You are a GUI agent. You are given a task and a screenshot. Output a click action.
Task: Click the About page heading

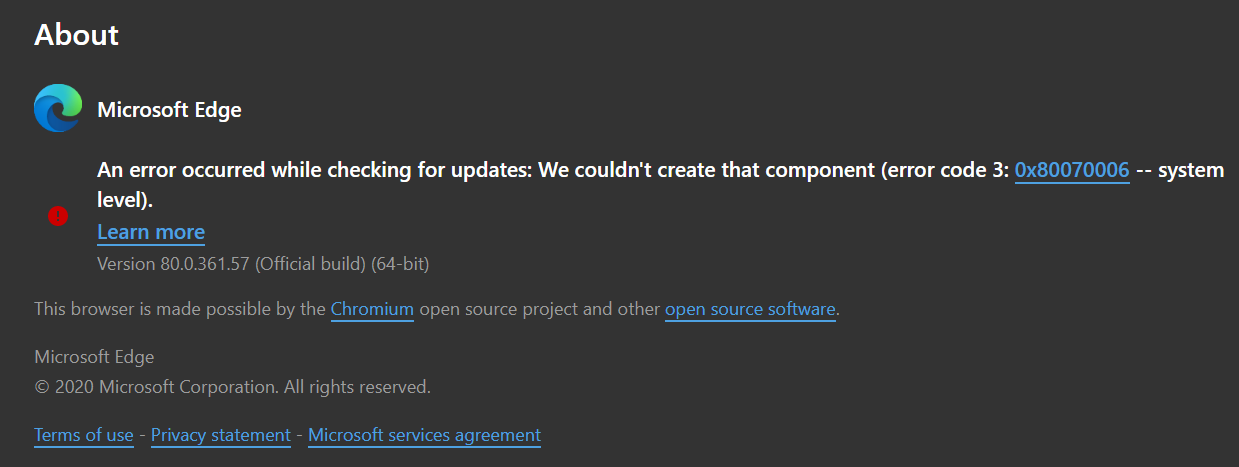tap(76, 35)
